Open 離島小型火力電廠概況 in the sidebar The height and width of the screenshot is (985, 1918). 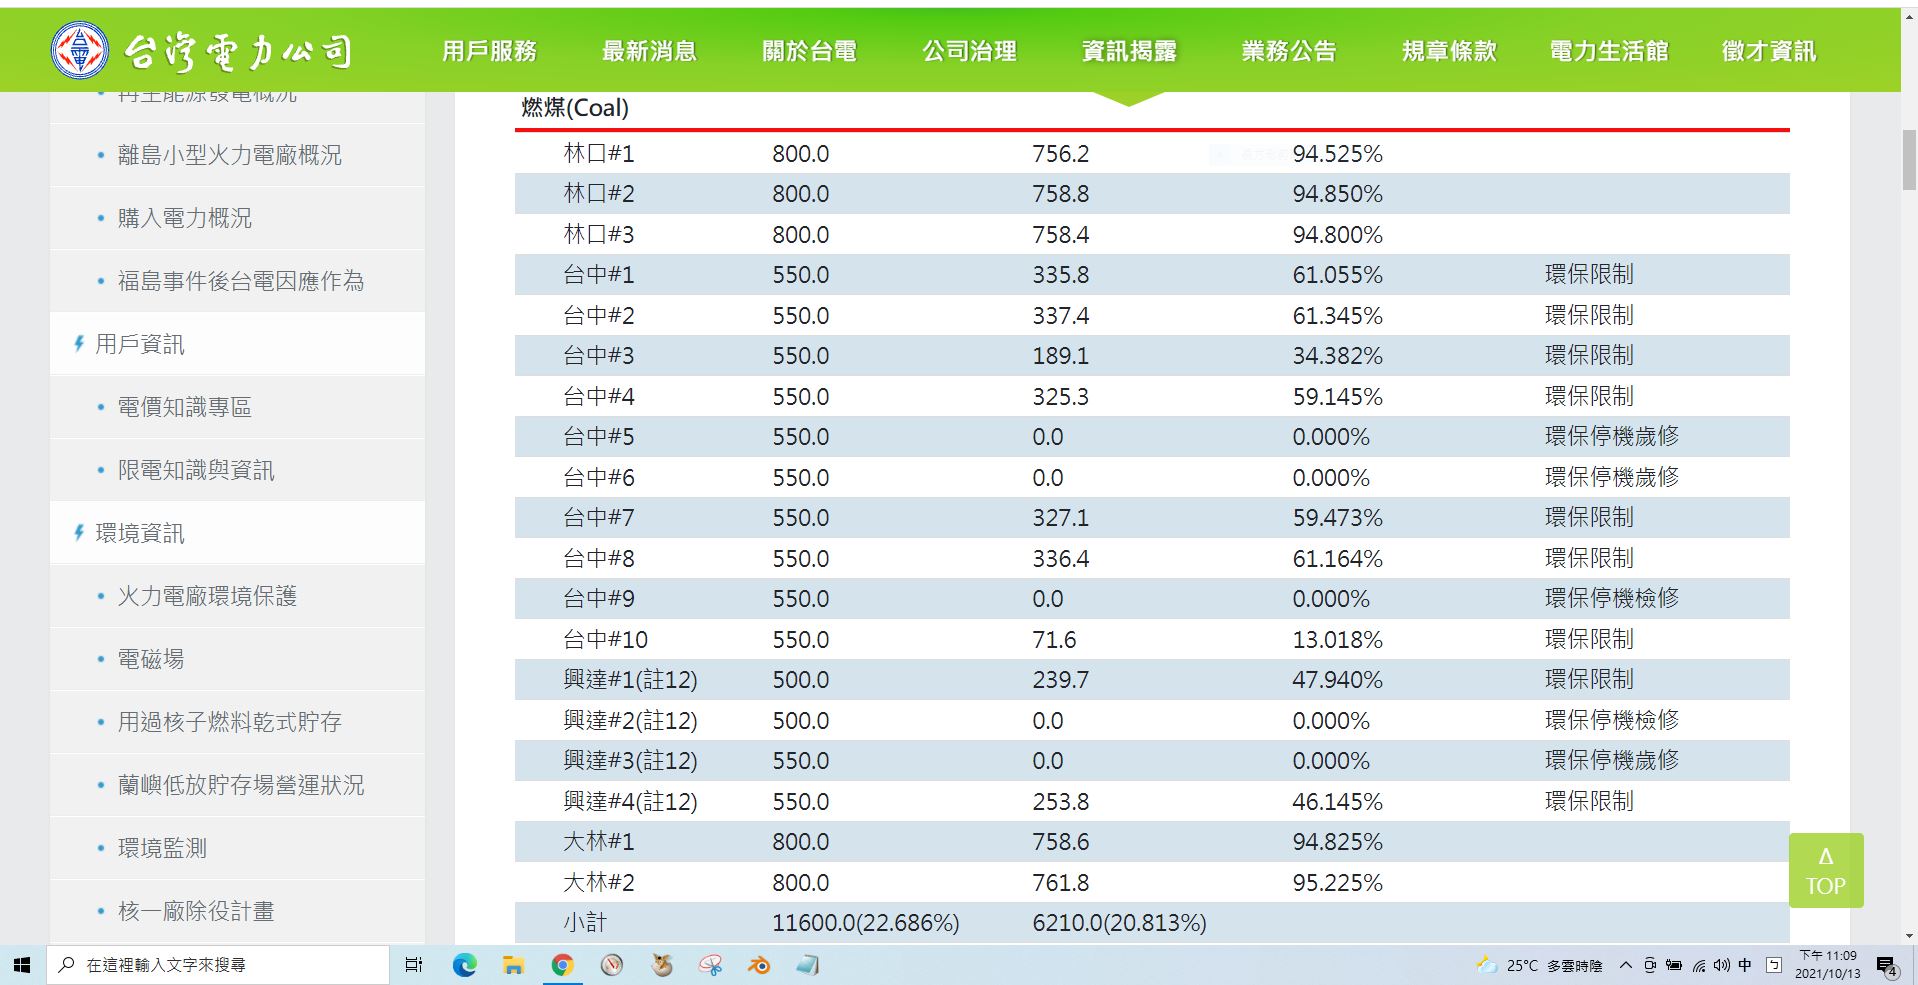click(x=230, y=155)
